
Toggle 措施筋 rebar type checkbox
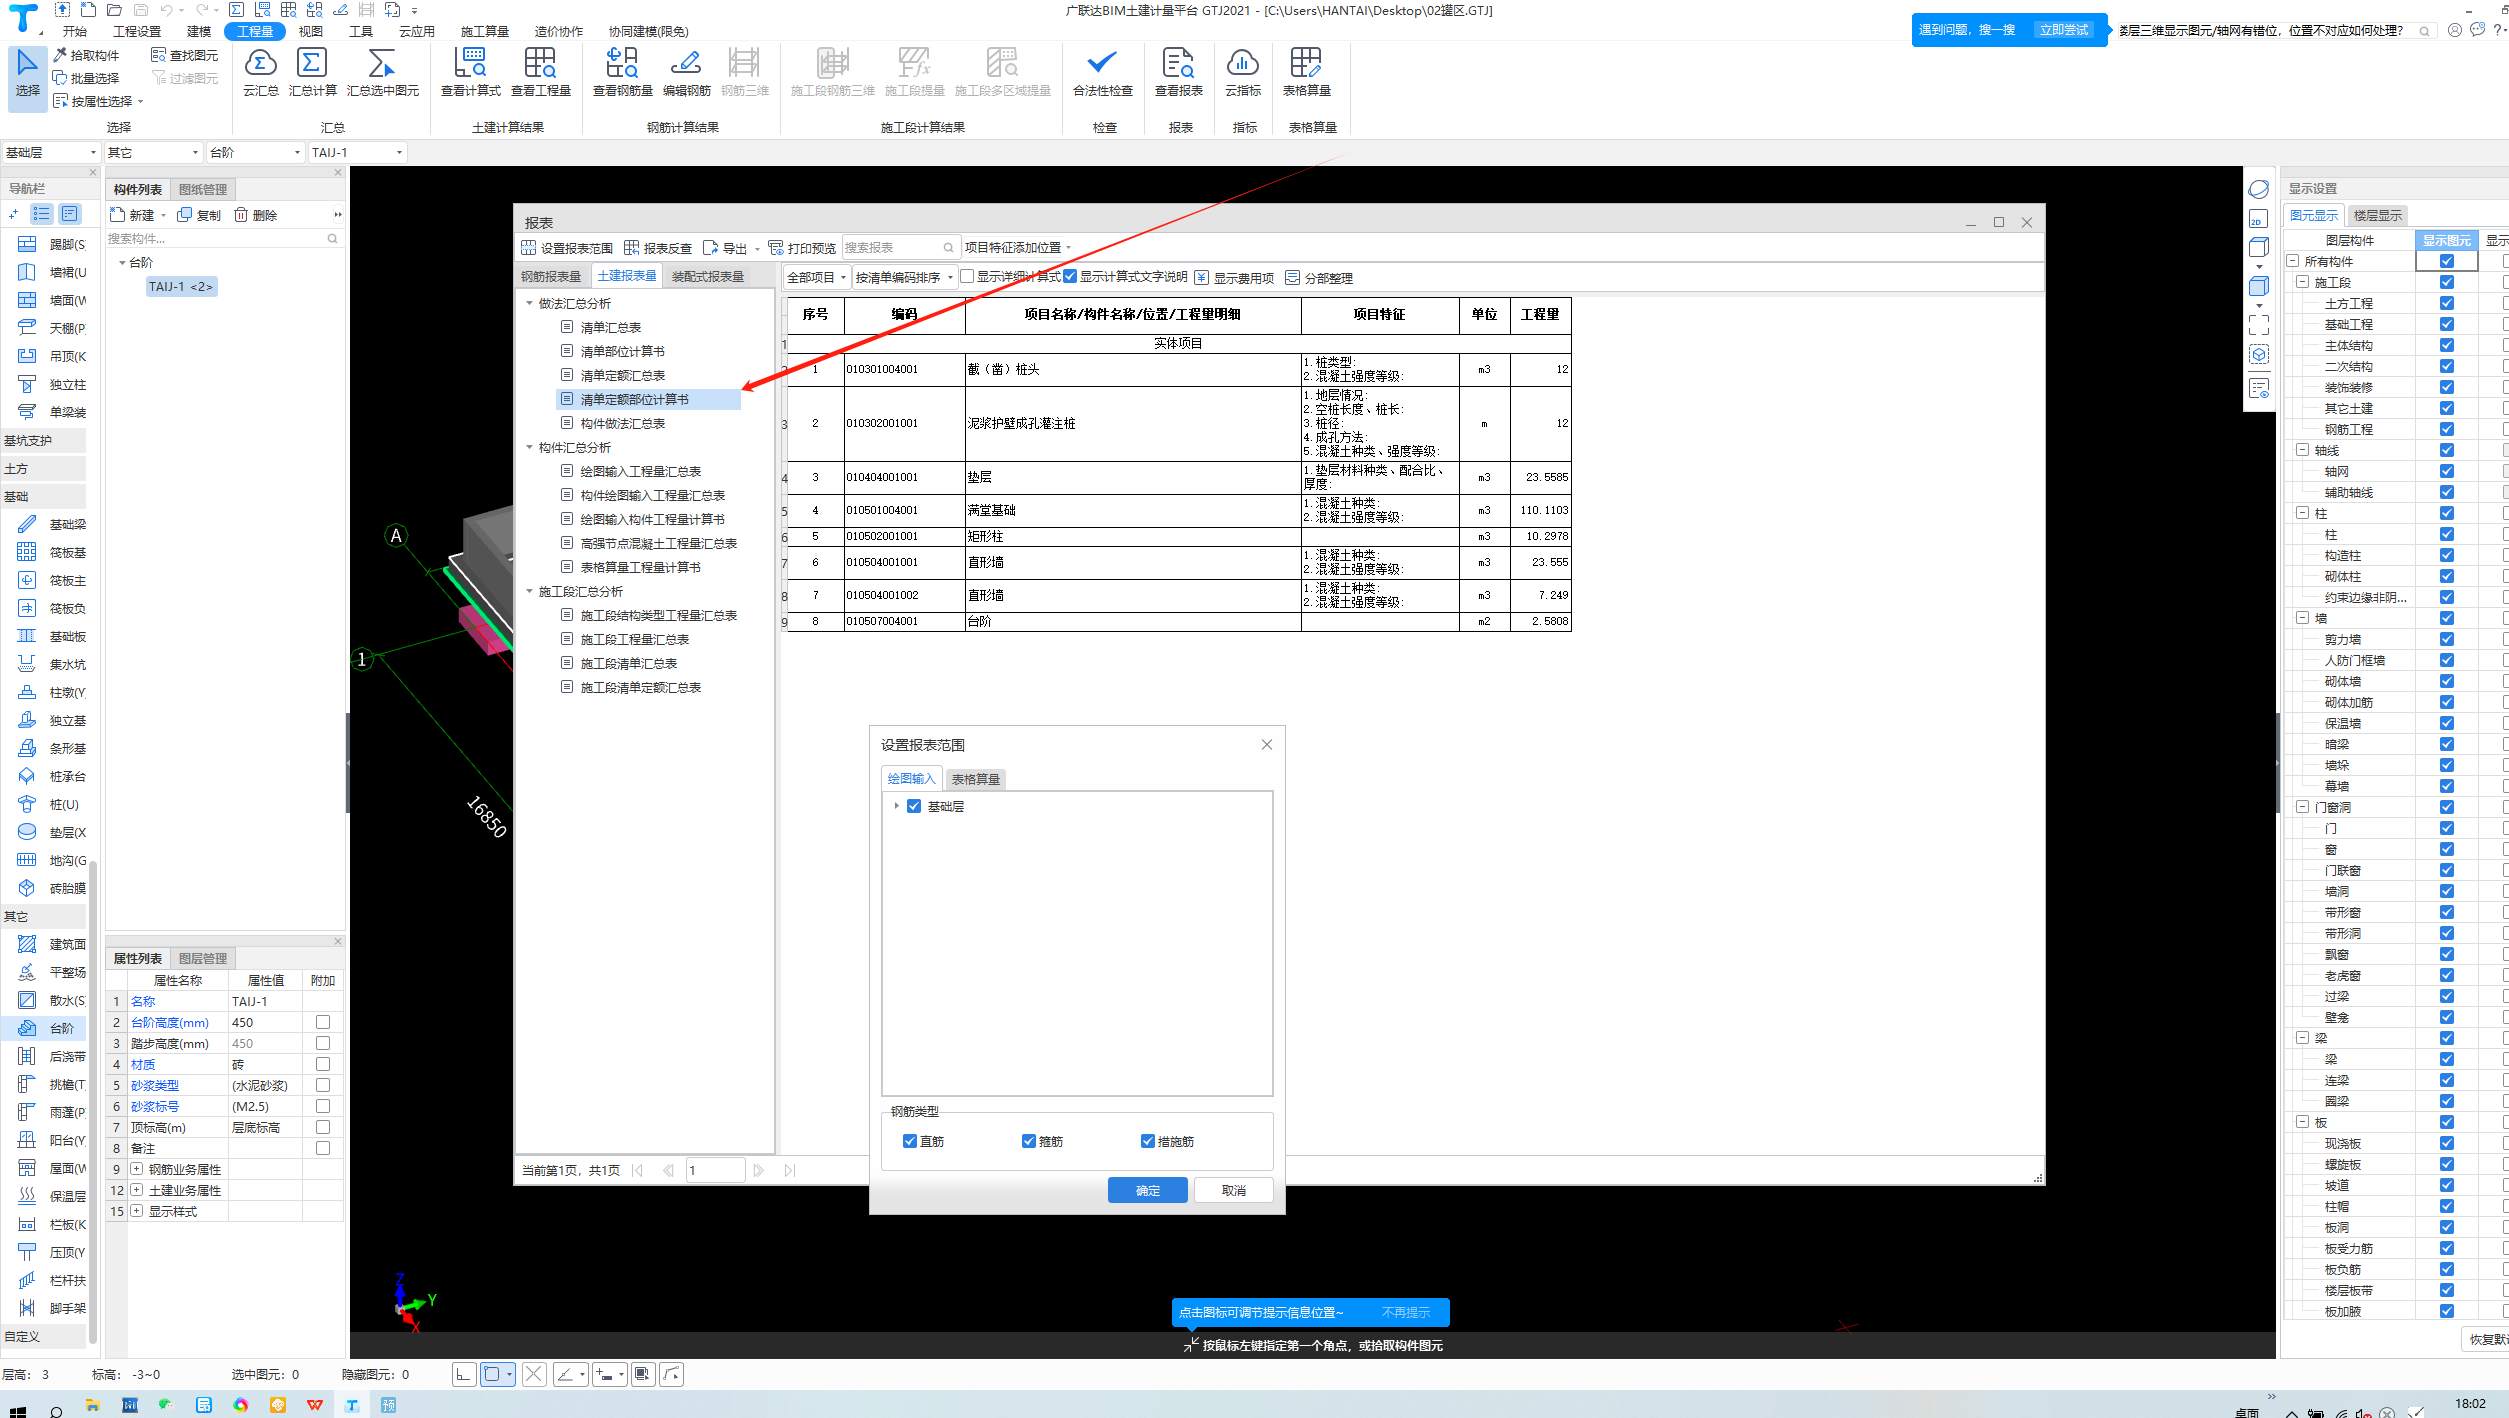point(1148,1141)
